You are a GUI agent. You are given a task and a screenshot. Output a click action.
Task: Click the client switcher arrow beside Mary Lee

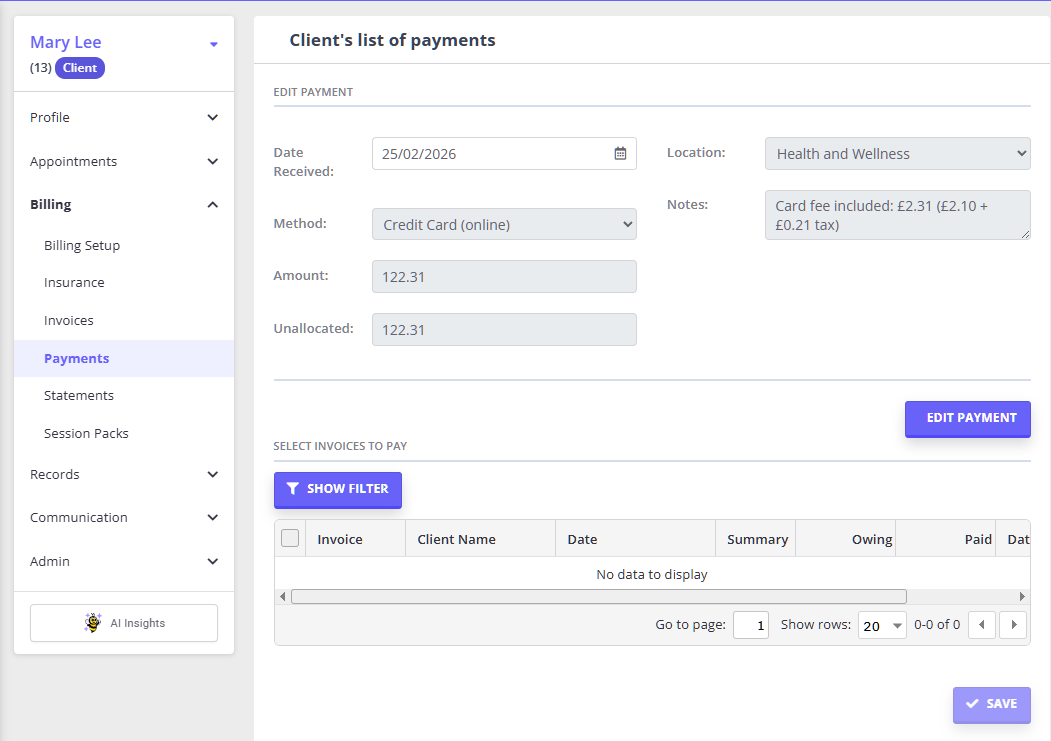(x=213, y=44)
